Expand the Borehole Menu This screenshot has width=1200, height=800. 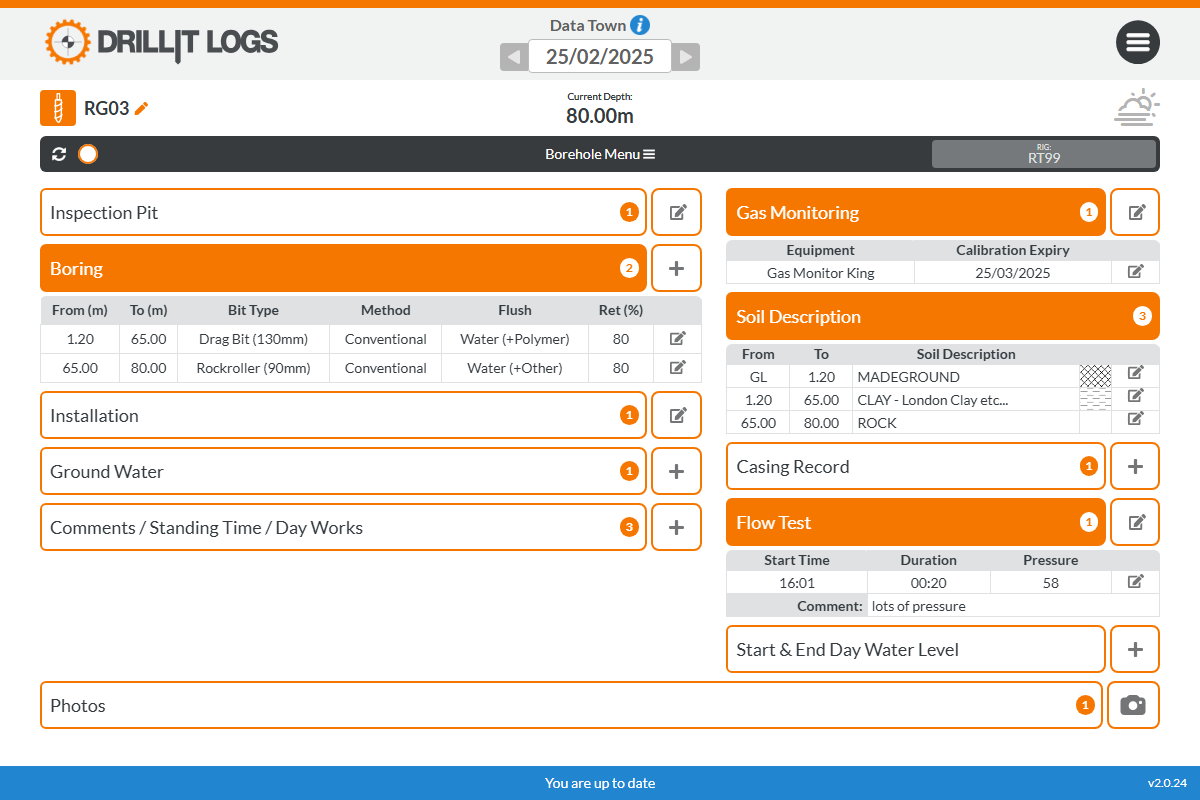(600, 154)
